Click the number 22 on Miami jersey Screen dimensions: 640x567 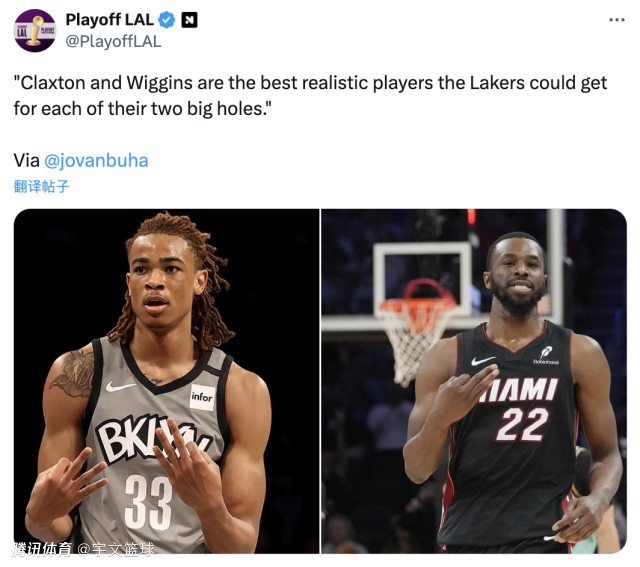522,425
